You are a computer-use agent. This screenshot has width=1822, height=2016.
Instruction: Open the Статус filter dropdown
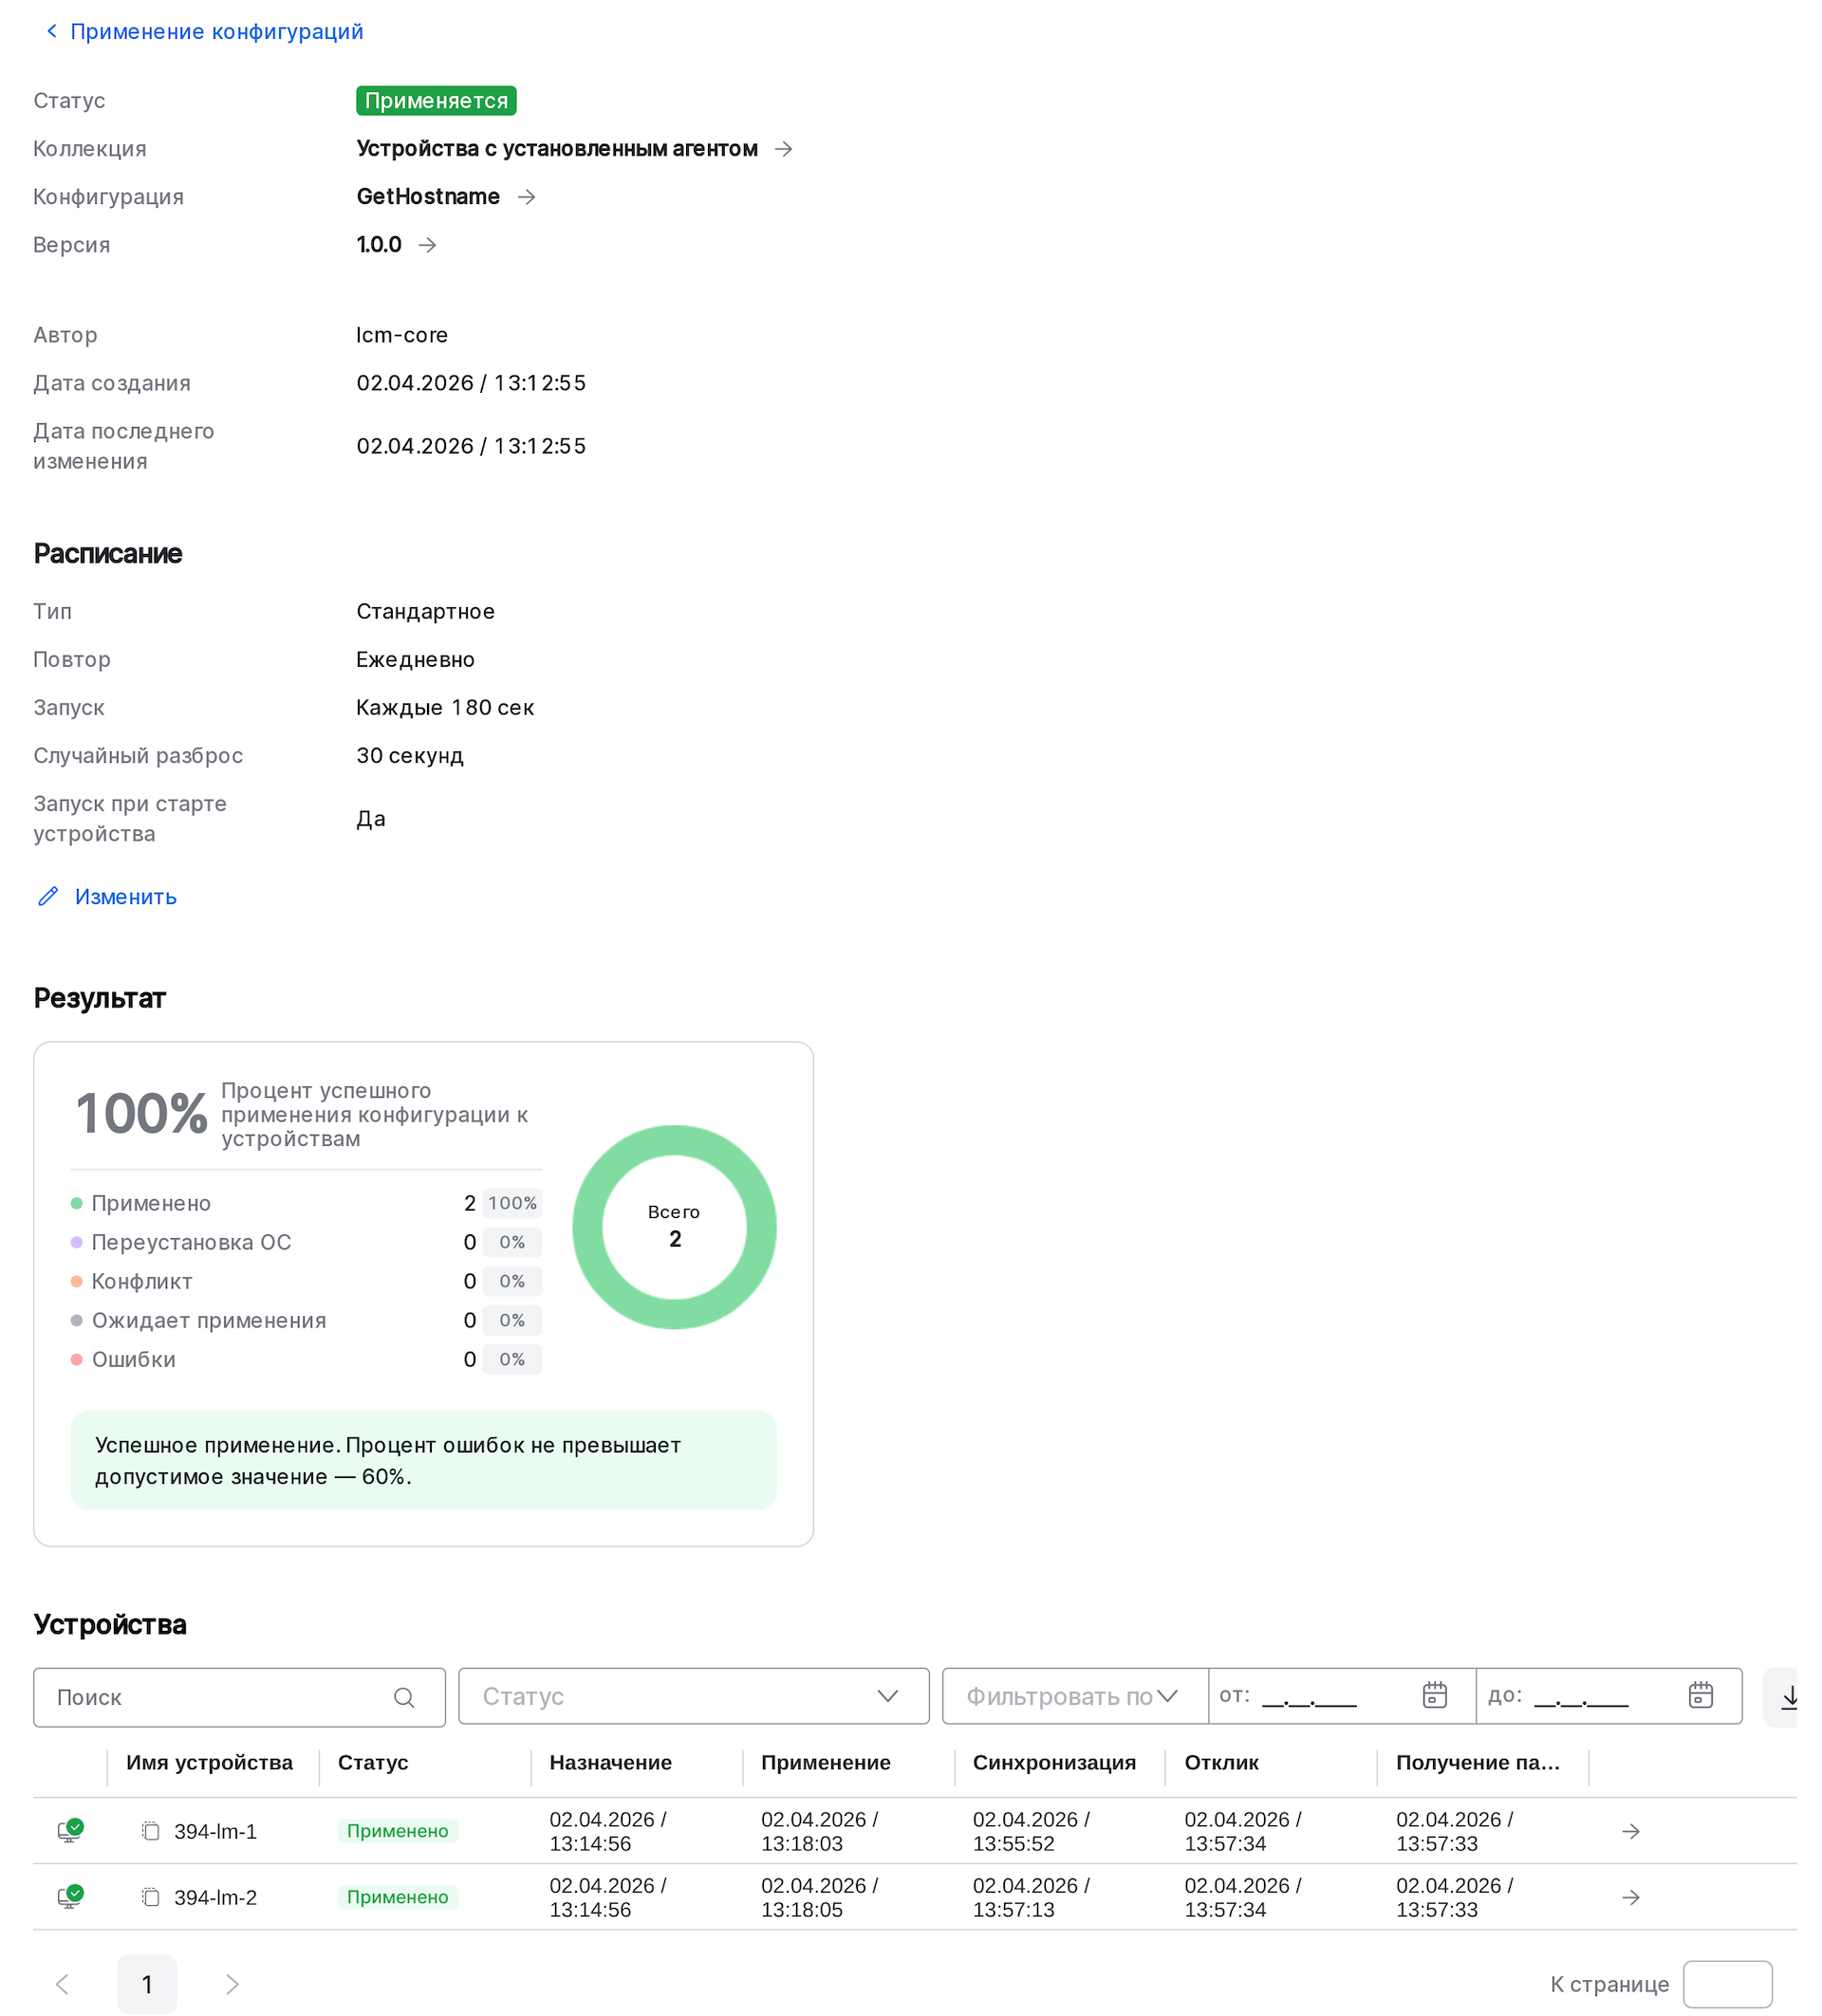click(888, 1696)
